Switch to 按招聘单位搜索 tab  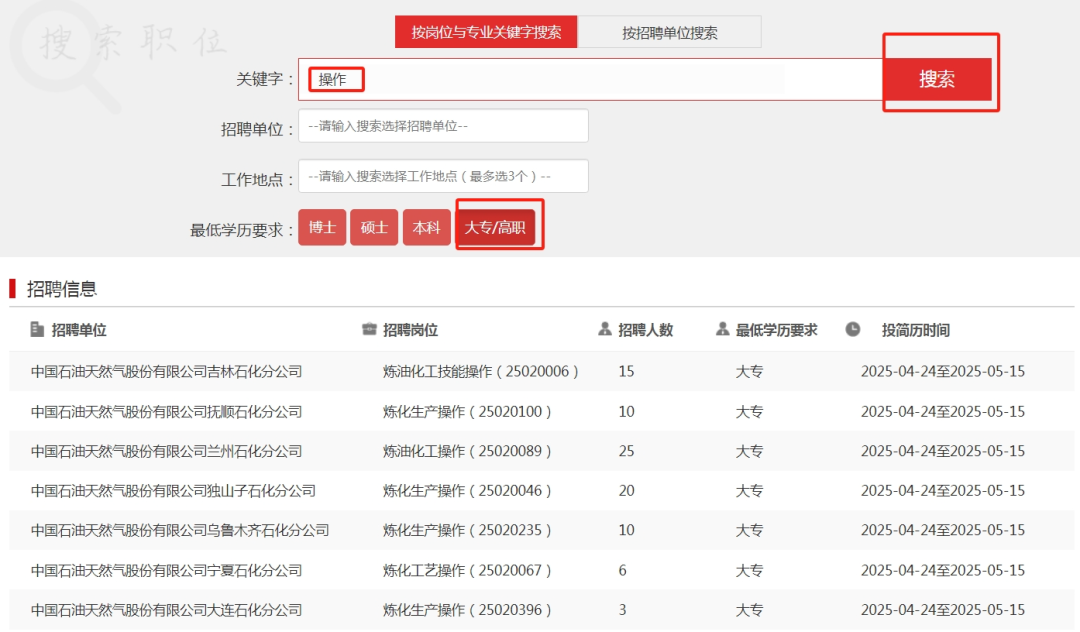669,32
